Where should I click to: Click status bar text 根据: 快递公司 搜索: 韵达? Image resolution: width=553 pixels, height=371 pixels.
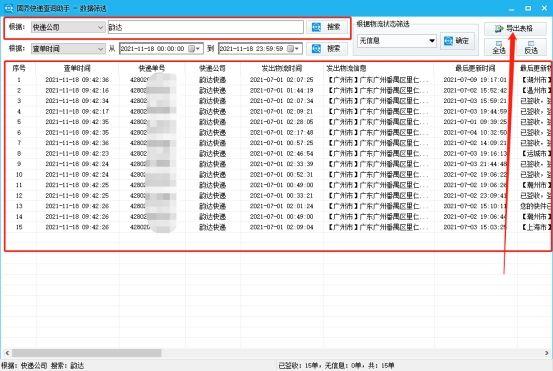click(43, 366)
